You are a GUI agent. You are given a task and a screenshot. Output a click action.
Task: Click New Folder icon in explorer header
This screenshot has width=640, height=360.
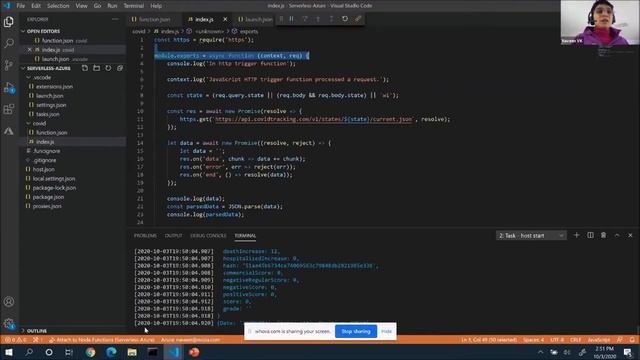coord(96,68)
